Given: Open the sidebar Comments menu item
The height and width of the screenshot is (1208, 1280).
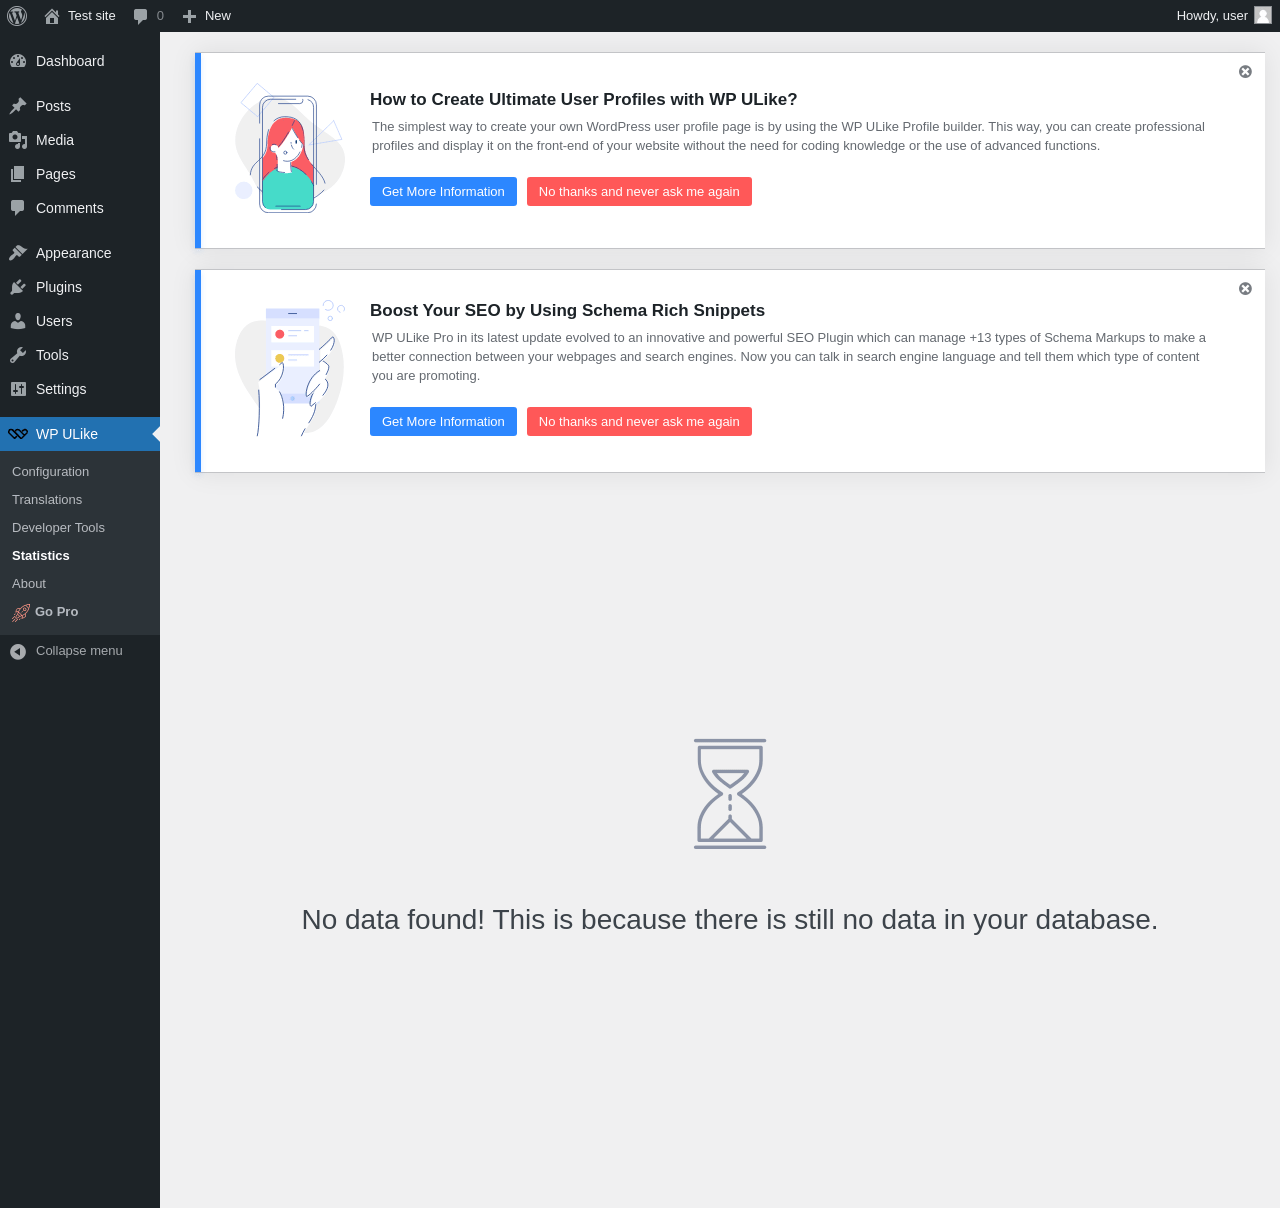Looking at the screenshot, I should [80, 208].
